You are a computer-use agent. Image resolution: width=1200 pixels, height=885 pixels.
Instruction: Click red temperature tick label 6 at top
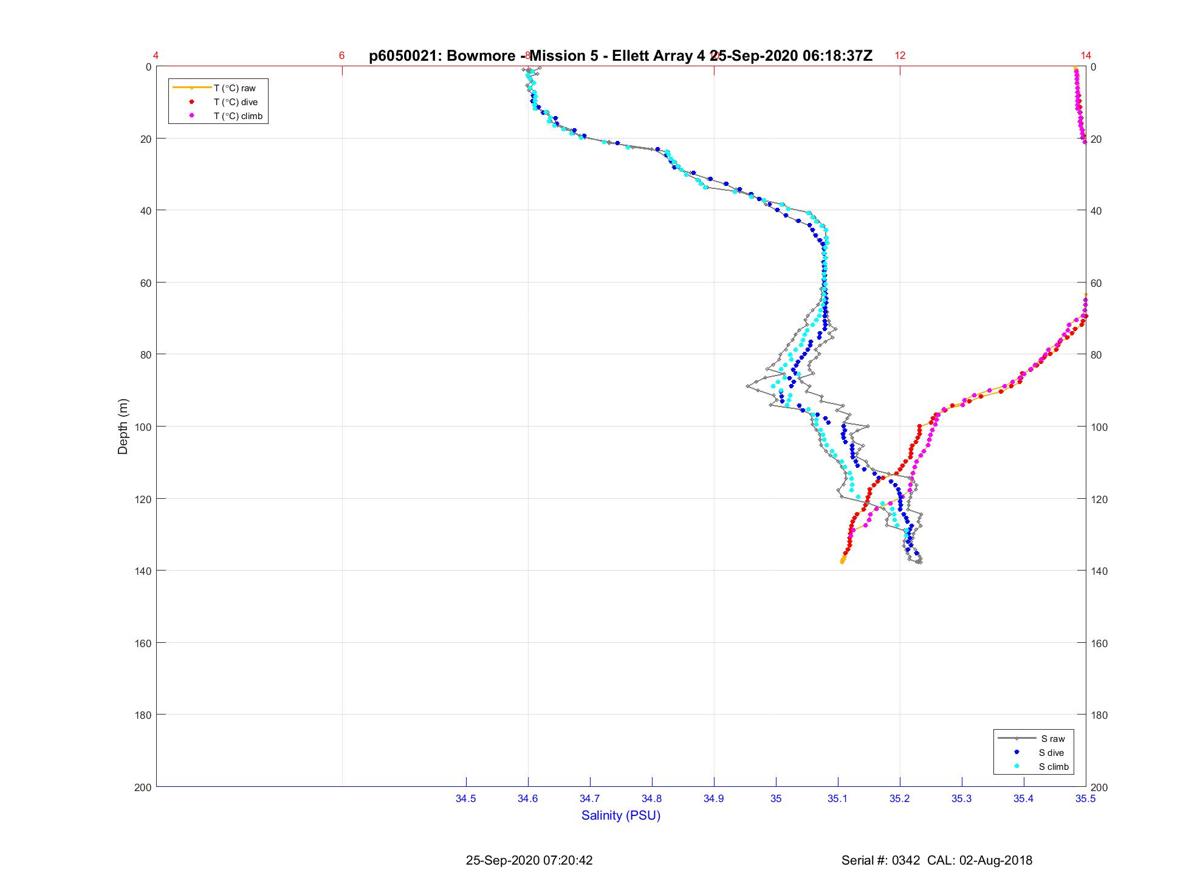(342, 56)
